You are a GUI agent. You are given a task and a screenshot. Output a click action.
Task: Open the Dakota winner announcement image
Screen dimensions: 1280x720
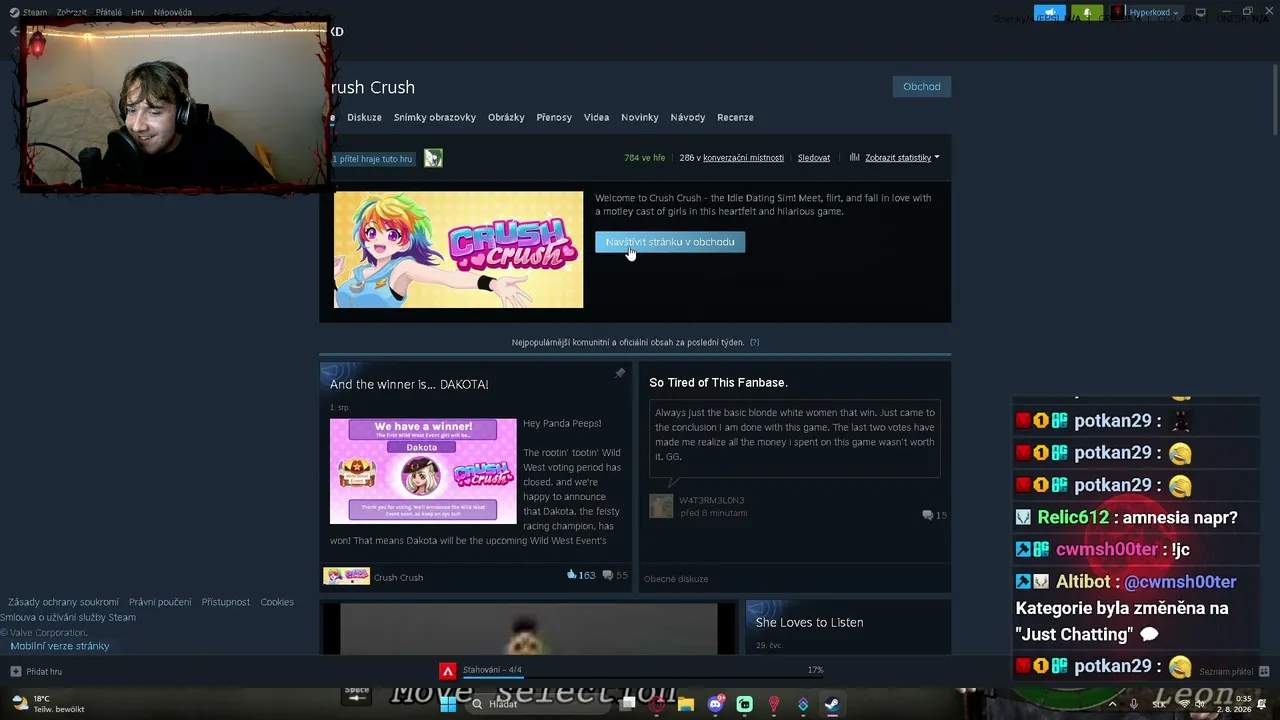click(423, 471)
